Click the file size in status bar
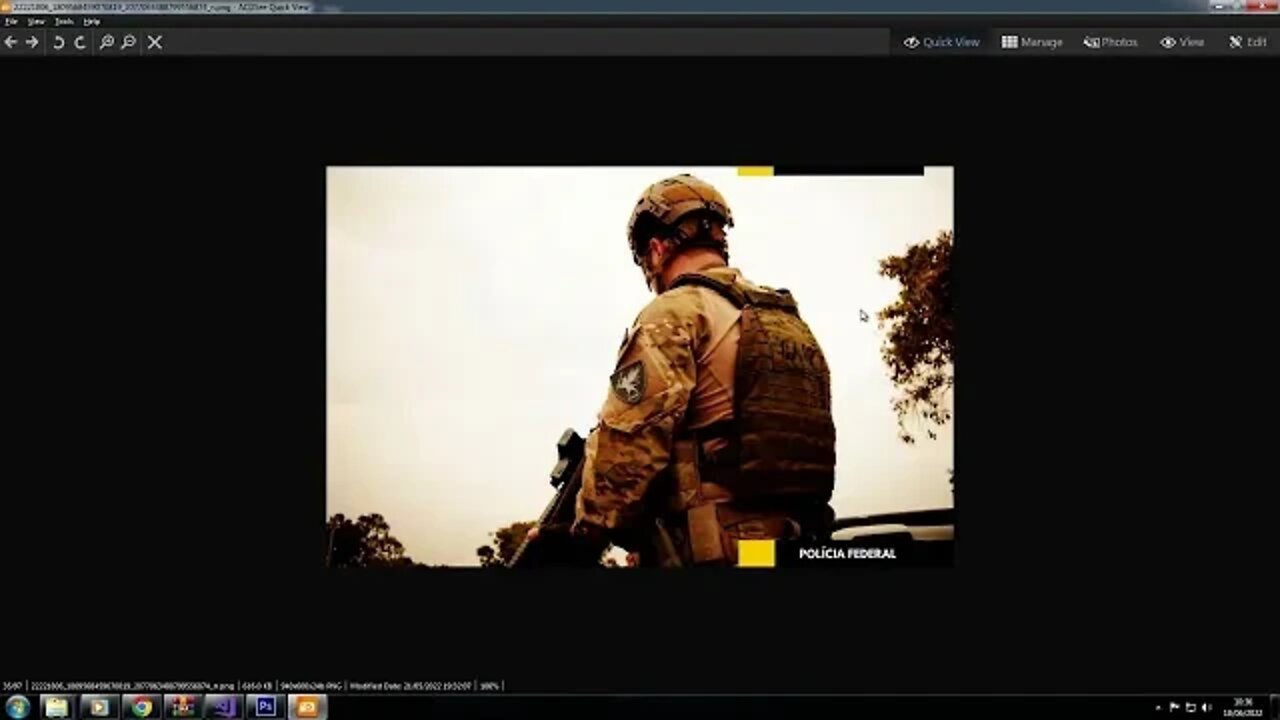Image resolution: width=1280 pixels, height=720 pixels. pos(257,686)
